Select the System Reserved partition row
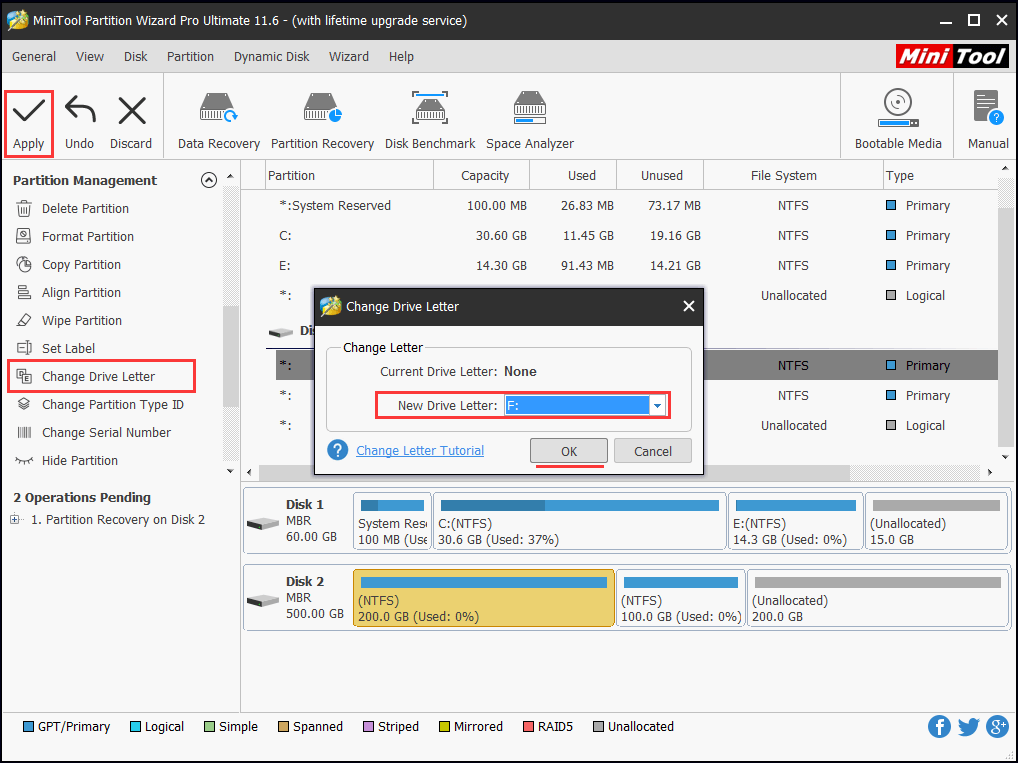 619,206
